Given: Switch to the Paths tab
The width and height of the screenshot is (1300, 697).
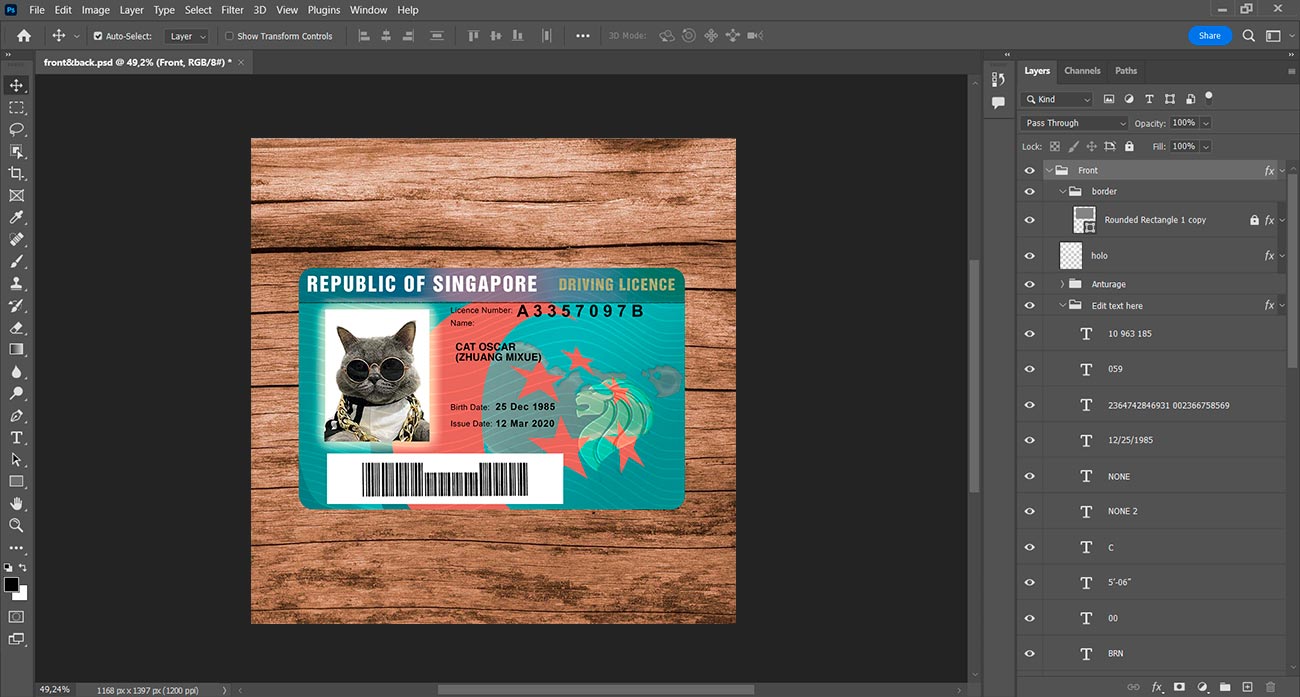Looking at the screenshot, I should click(x=1126, y=71).
